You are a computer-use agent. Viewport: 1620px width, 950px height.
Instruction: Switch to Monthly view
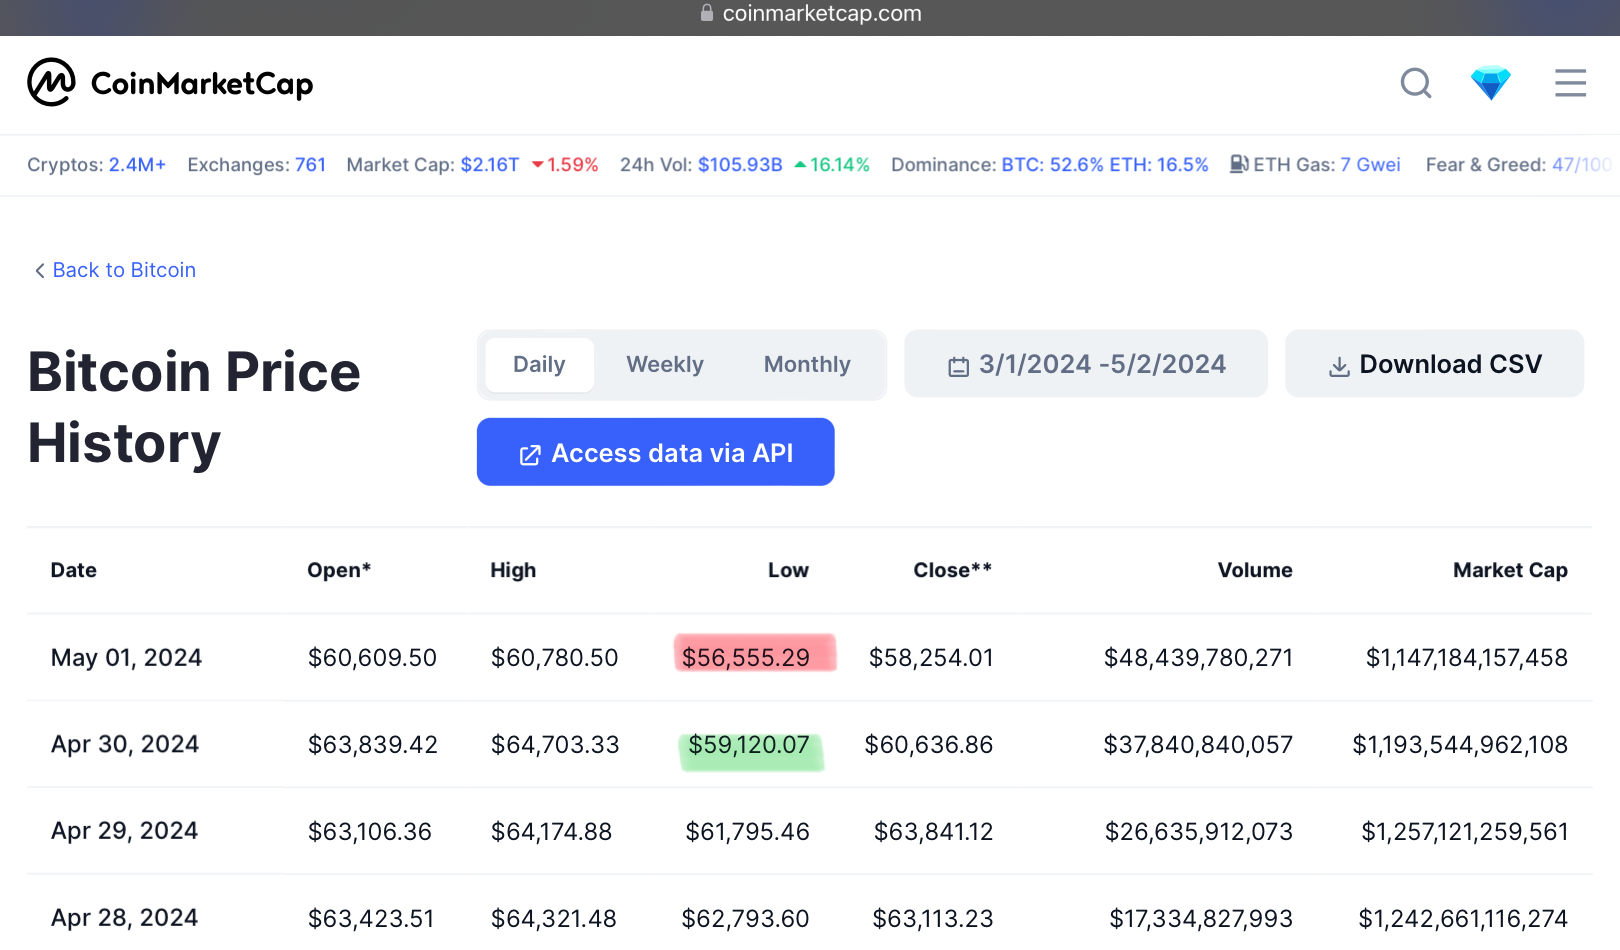[807, 364]
